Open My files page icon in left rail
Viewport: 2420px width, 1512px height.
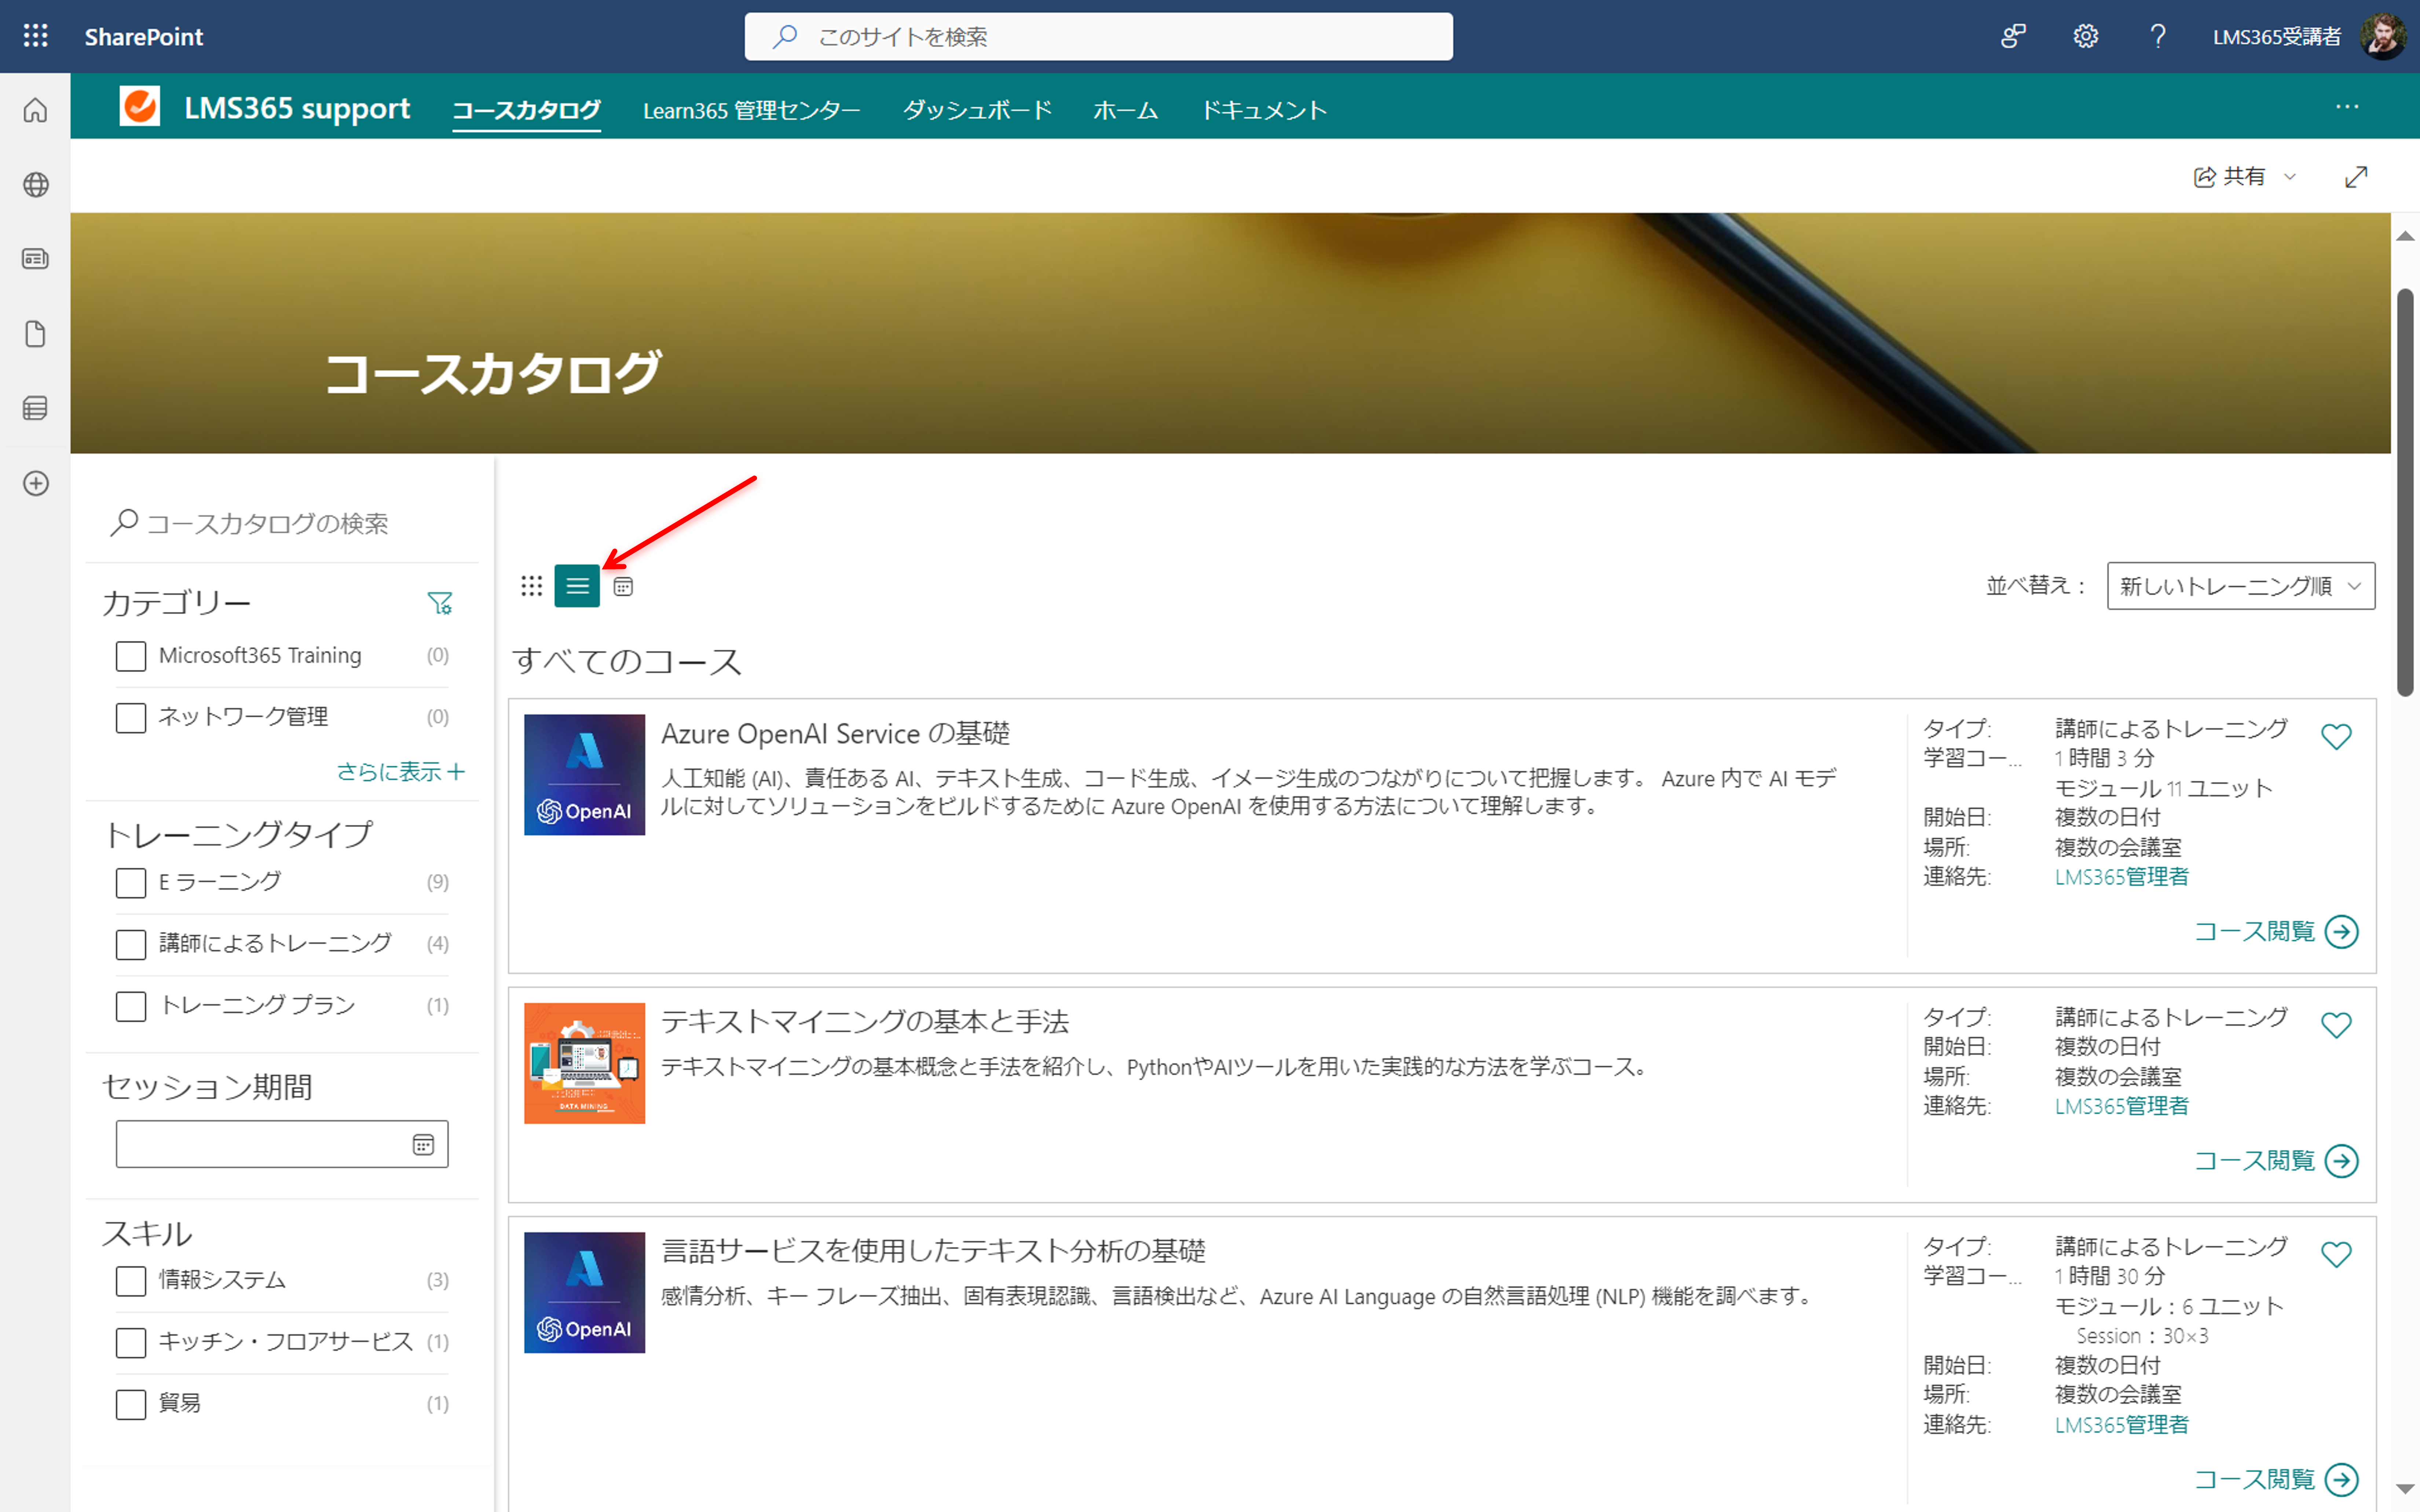tap(35, 334)
